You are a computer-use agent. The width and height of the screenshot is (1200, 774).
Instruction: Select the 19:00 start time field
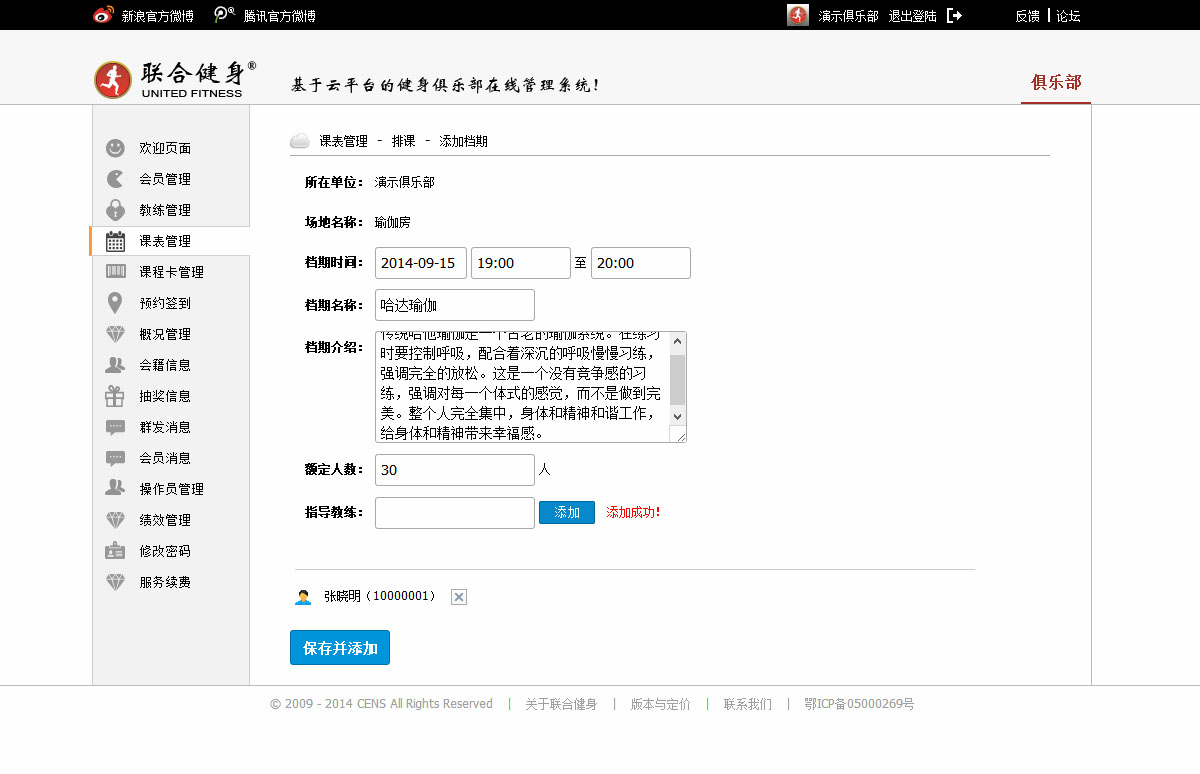(x=520, y=263)
